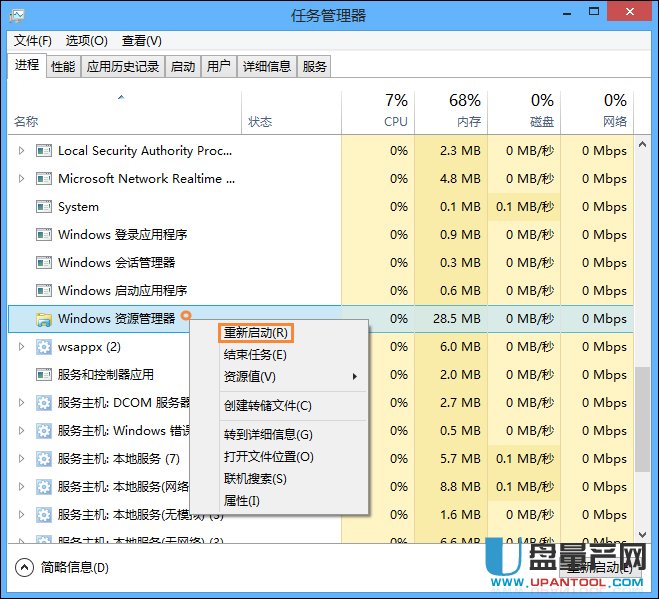Expand 服务主机: 本地服务(无模拟) row
This screenshot has height=599, width=659.
[21, 515]
